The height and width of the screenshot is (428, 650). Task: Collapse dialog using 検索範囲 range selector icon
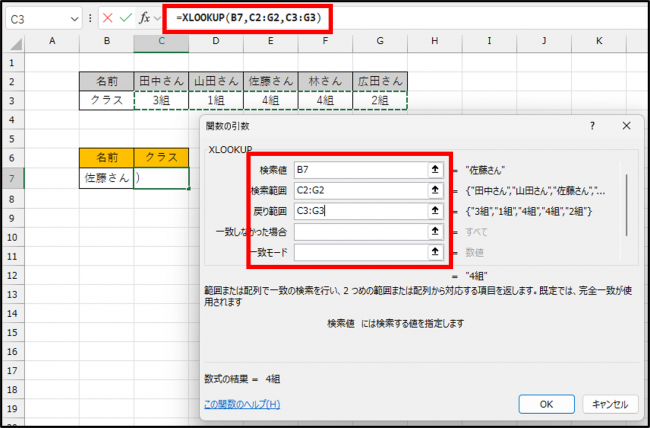(x=435, y=190)
